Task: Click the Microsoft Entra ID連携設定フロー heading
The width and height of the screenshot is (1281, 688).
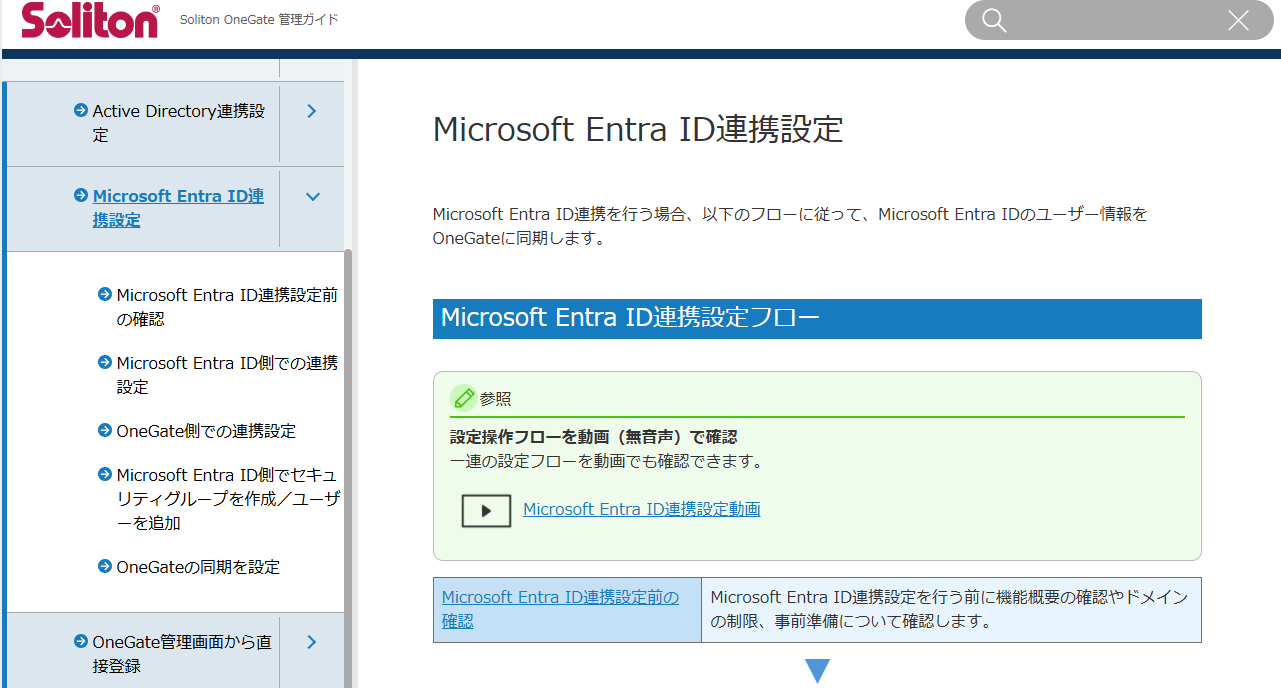Action: tap(817, 319)
